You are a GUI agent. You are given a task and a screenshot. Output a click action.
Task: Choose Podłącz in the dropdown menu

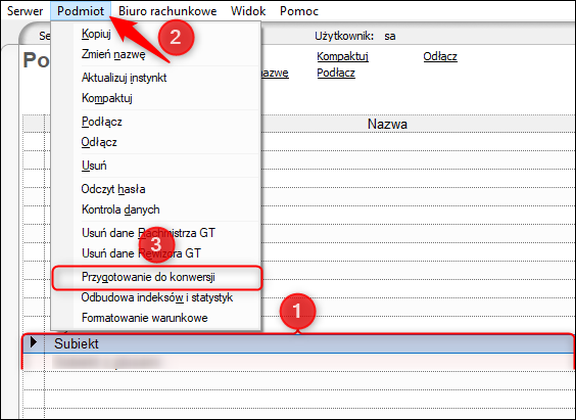click(x=156, y=122)
